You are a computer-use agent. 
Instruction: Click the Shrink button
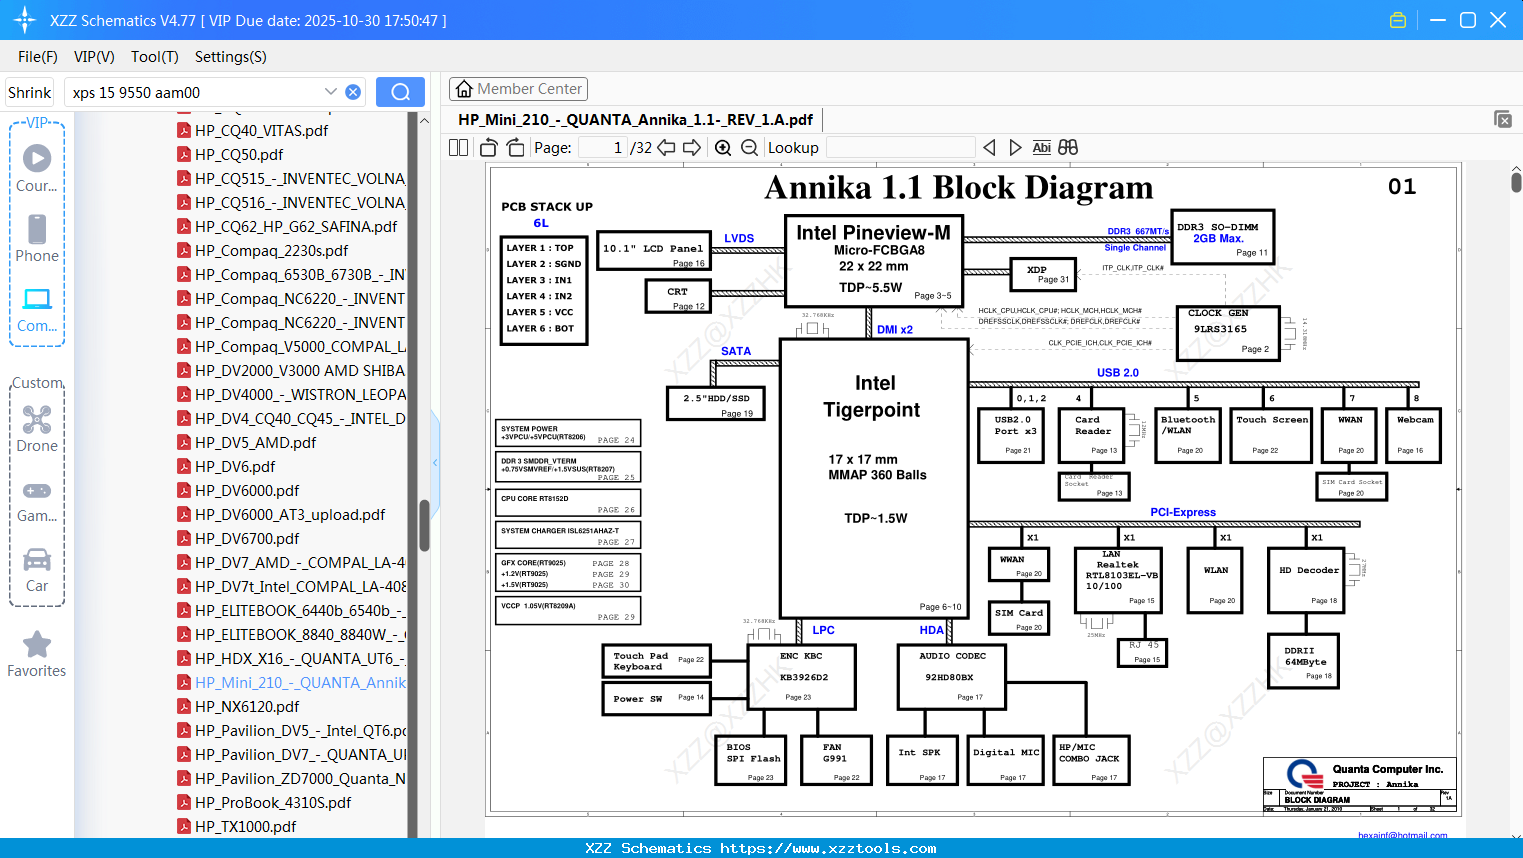tap(30, 92)
